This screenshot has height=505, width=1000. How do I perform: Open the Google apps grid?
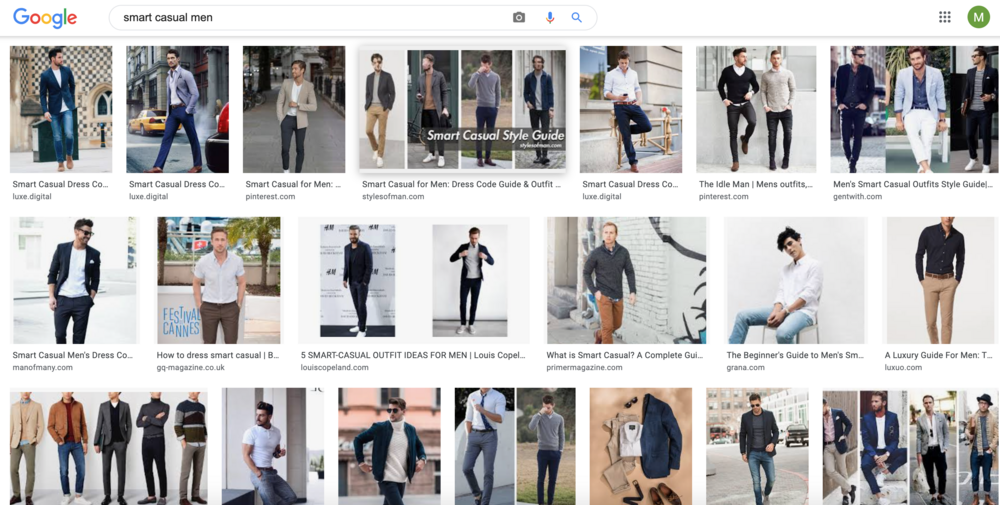coord(945,17)
